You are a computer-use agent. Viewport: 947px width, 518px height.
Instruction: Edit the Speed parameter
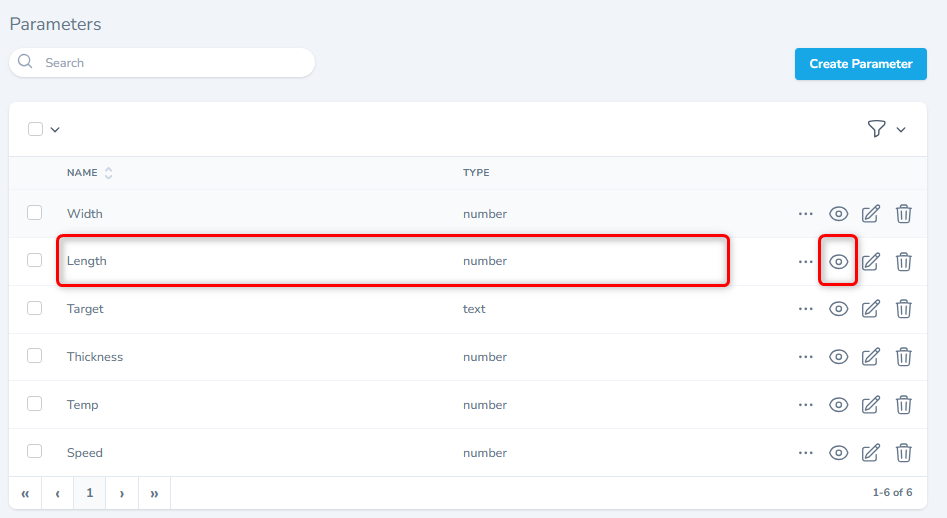tap(871, 453)
